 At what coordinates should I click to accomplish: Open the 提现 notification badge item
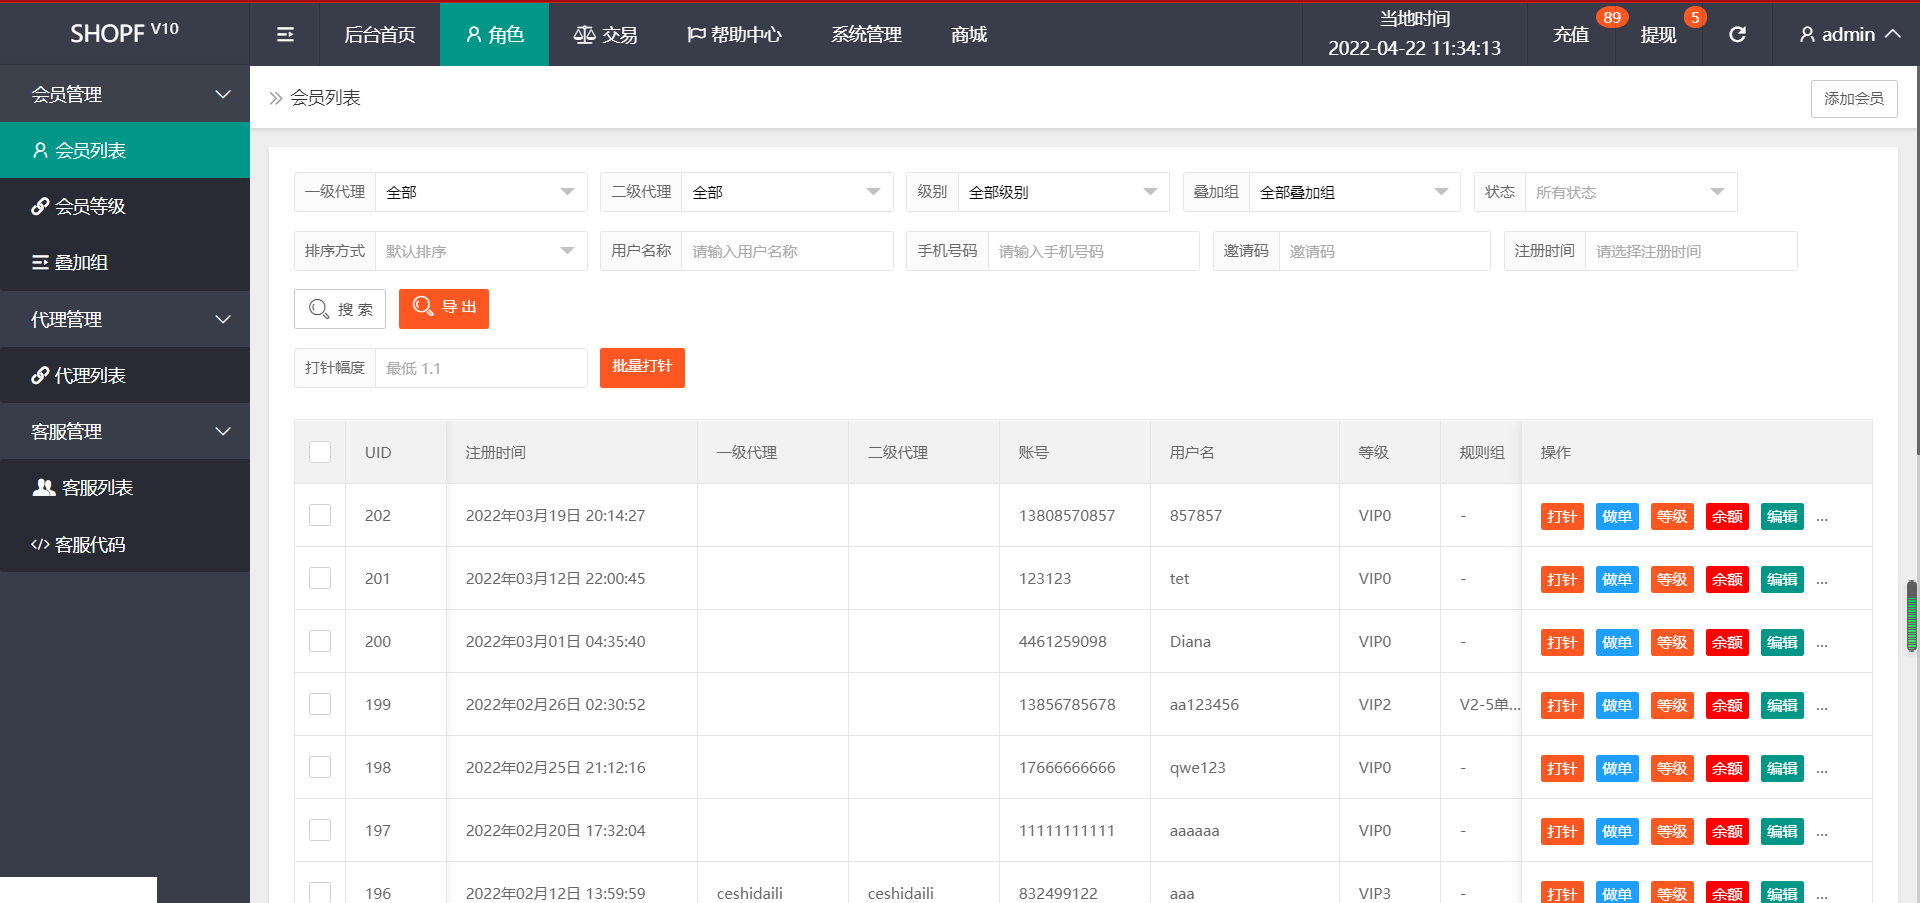1658,35
